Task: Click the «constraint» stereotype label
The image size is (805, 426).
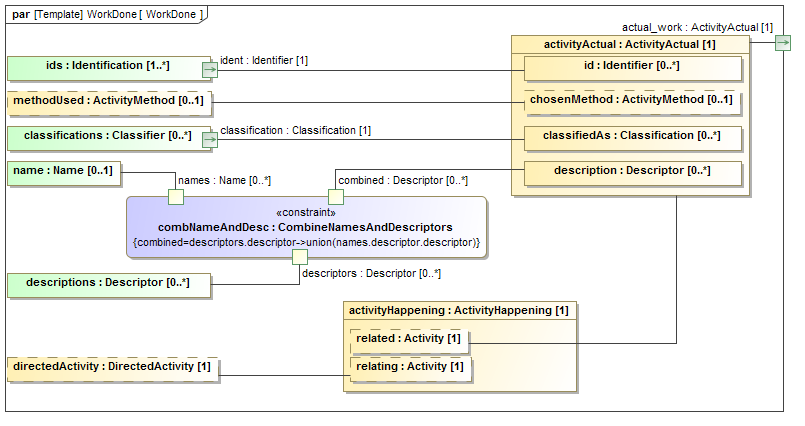Action: (x=306, y=212)
